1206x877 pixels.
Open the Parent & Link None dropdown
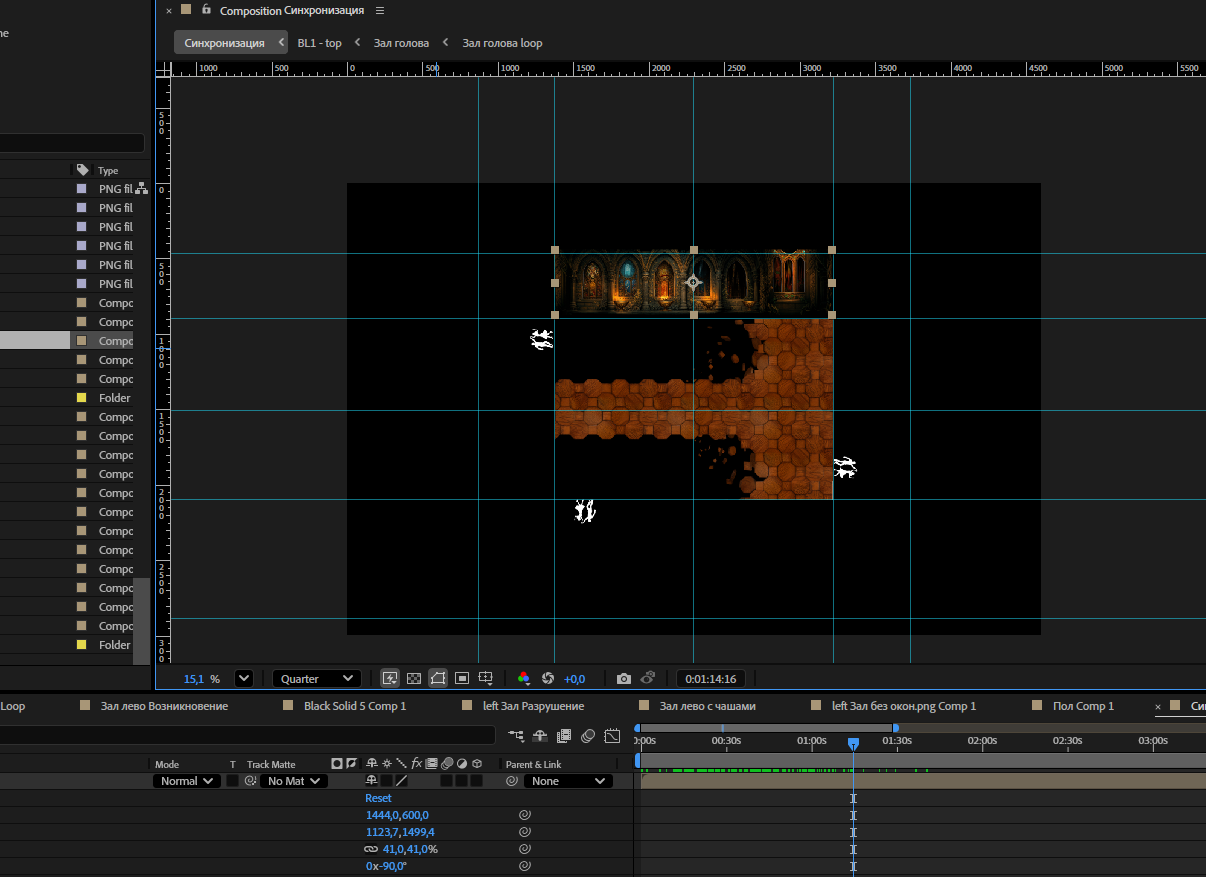568,781
